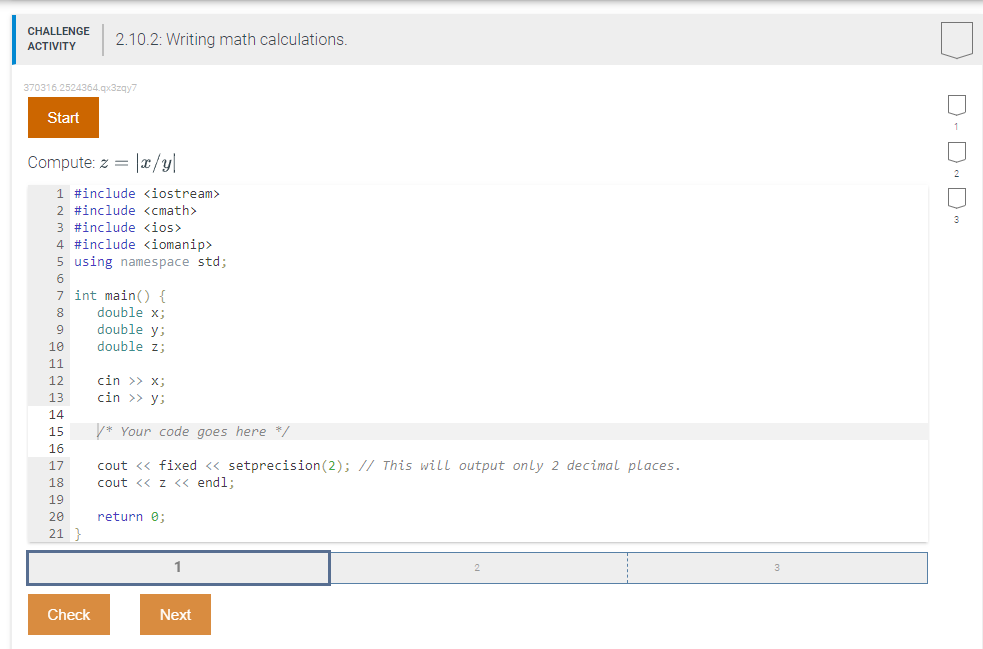Click the 'cout << z << endl;' line
The height and width of the screenshot is (649, 983).
click(x=166, y=482)
